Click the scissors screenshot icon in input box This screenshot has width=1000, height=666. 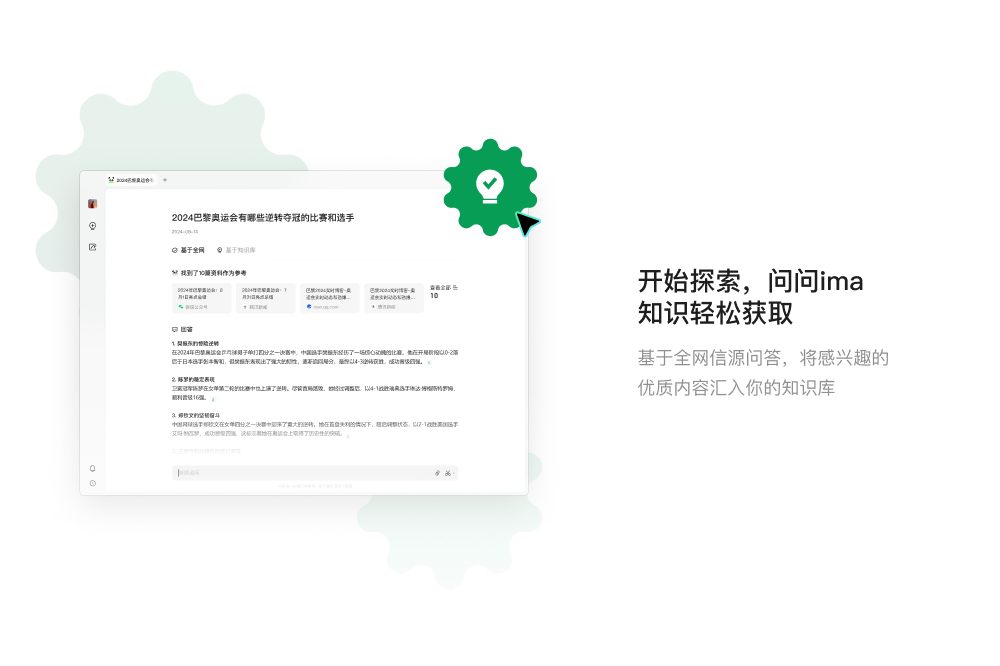449,473
